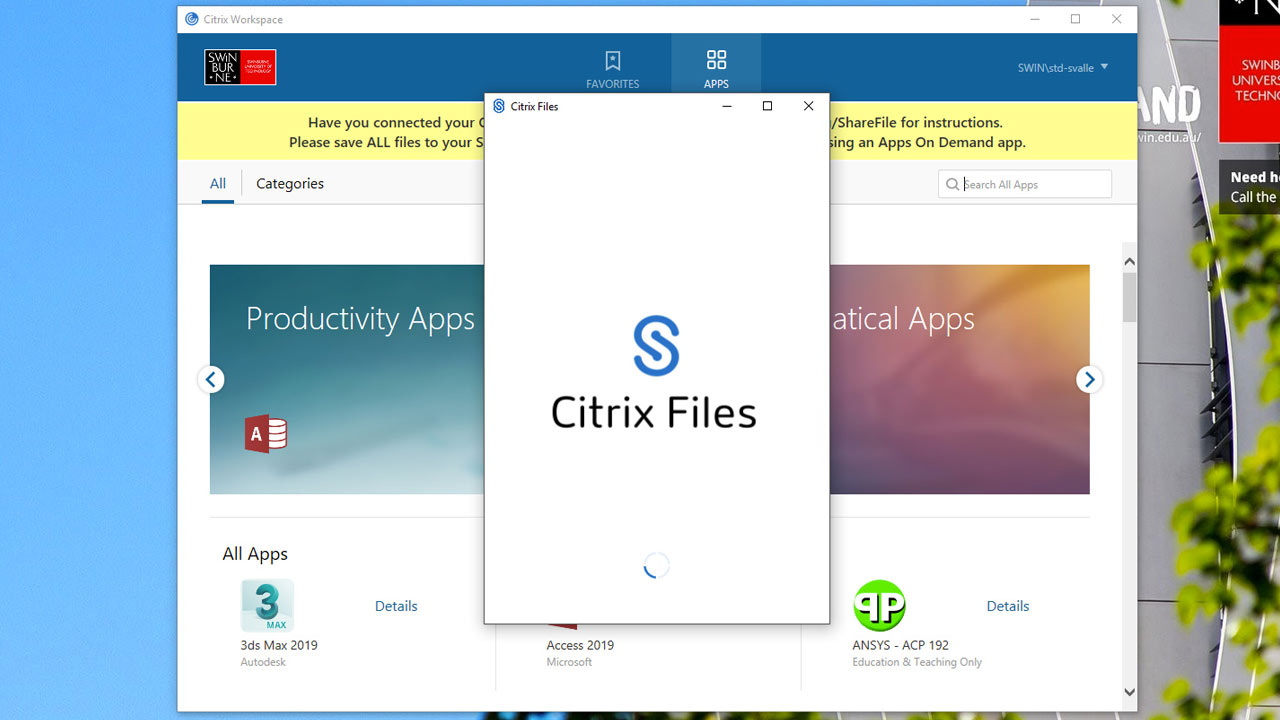Go to the next carousel slide
The image size is (1280, 720).
pos(1089,379)
